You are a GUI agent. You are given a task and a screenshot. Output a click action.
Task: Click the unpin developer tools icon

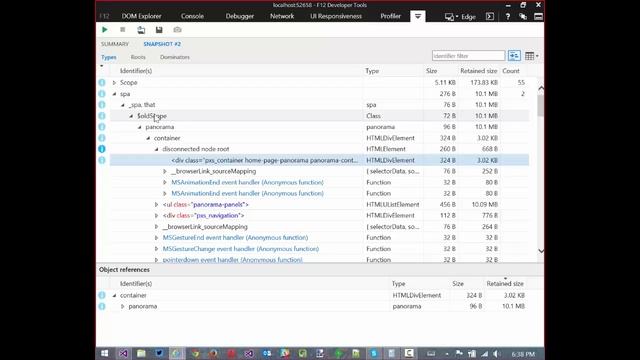538,16
